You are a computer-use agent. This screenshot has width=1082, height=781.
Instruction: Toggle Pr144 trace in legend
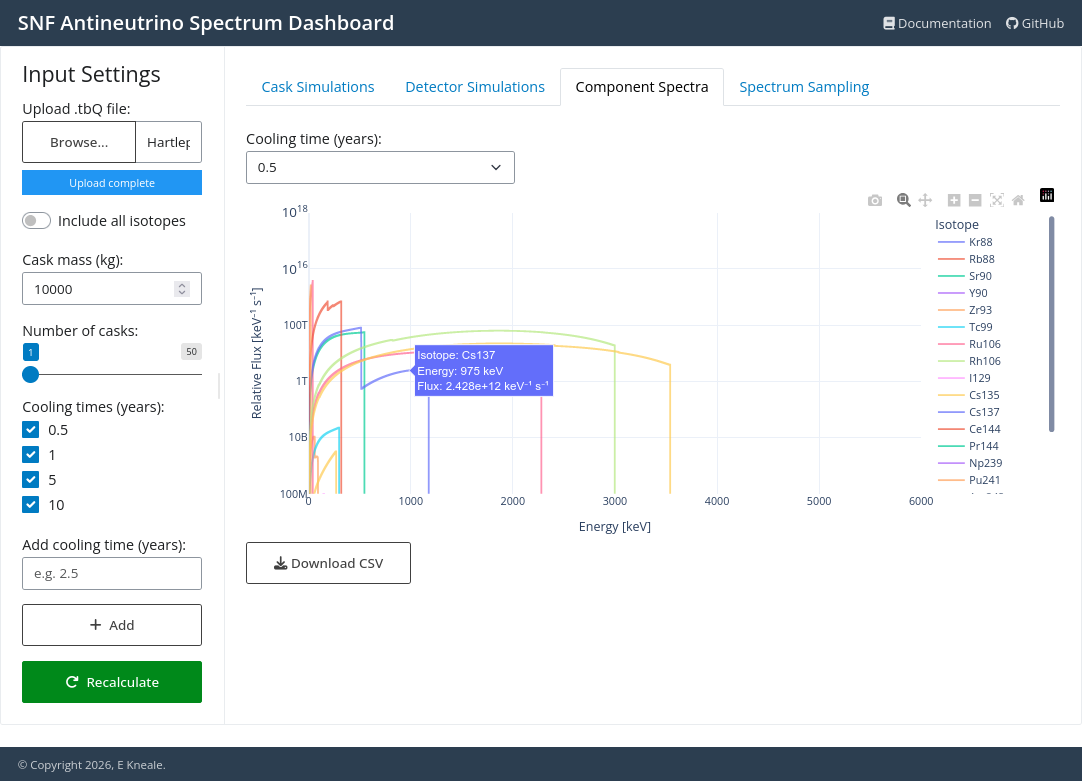coord(967,446)
